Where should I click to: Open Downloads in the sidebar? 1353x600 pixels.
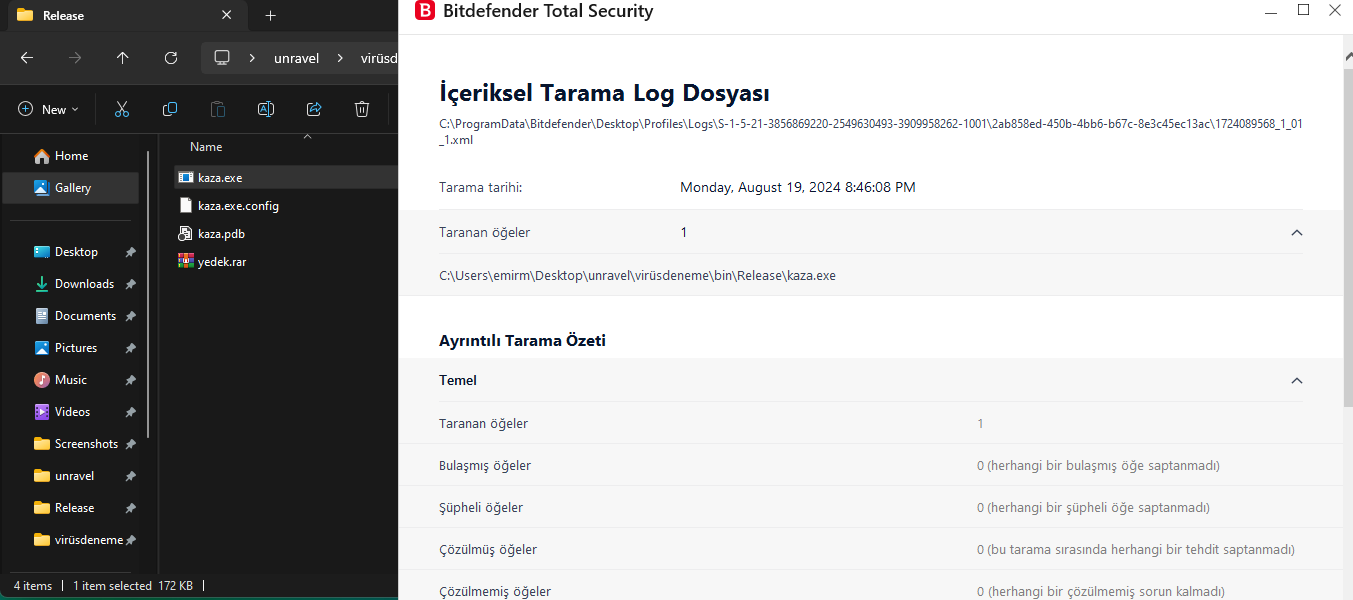pos(84,284)
